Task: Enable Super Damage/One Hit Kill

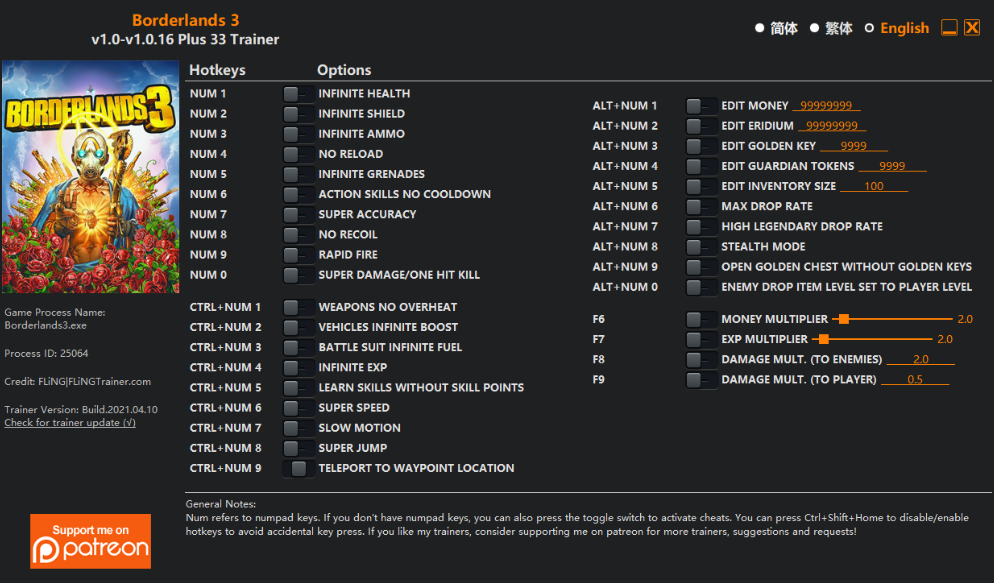Action: (298, 275)
